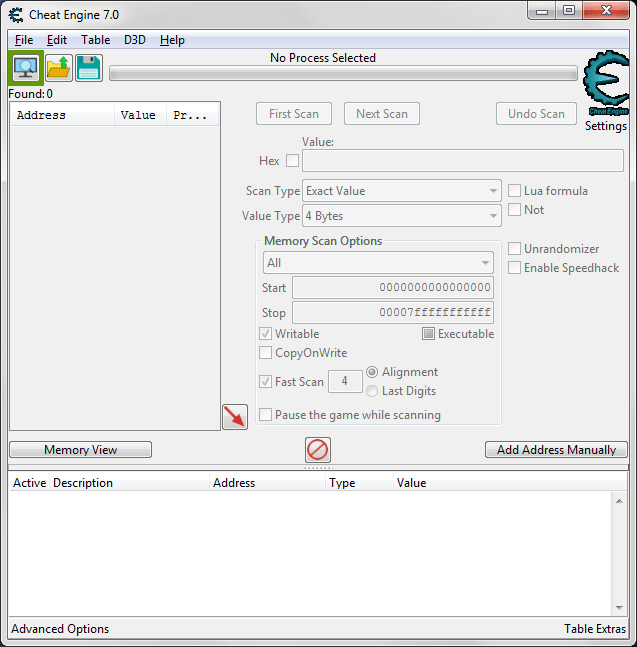Click Value column header in address table
The image size is (637, 647).
click(510, 483)
